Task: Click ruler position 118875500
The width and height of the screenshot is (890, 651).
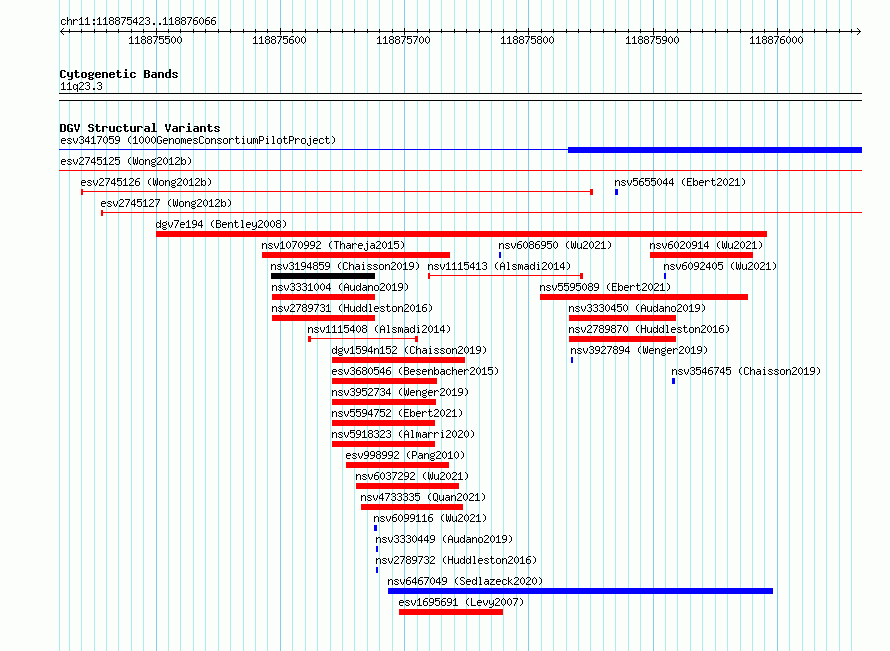Action: 156,40
